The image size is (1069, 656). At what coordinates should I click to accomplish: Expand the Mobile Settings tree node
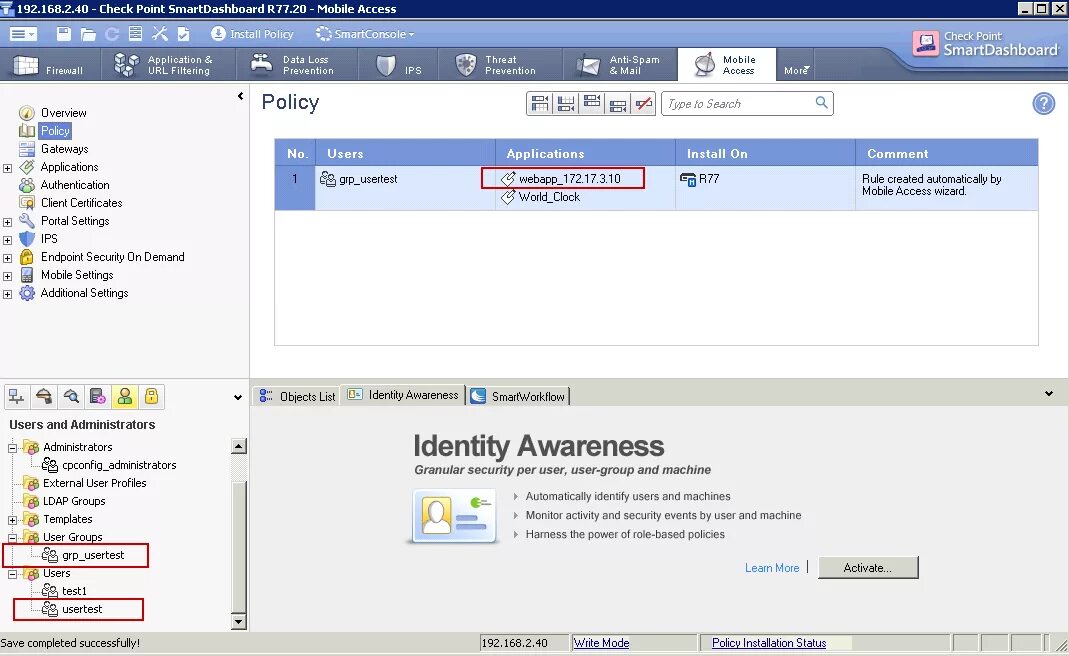point(7,276)
